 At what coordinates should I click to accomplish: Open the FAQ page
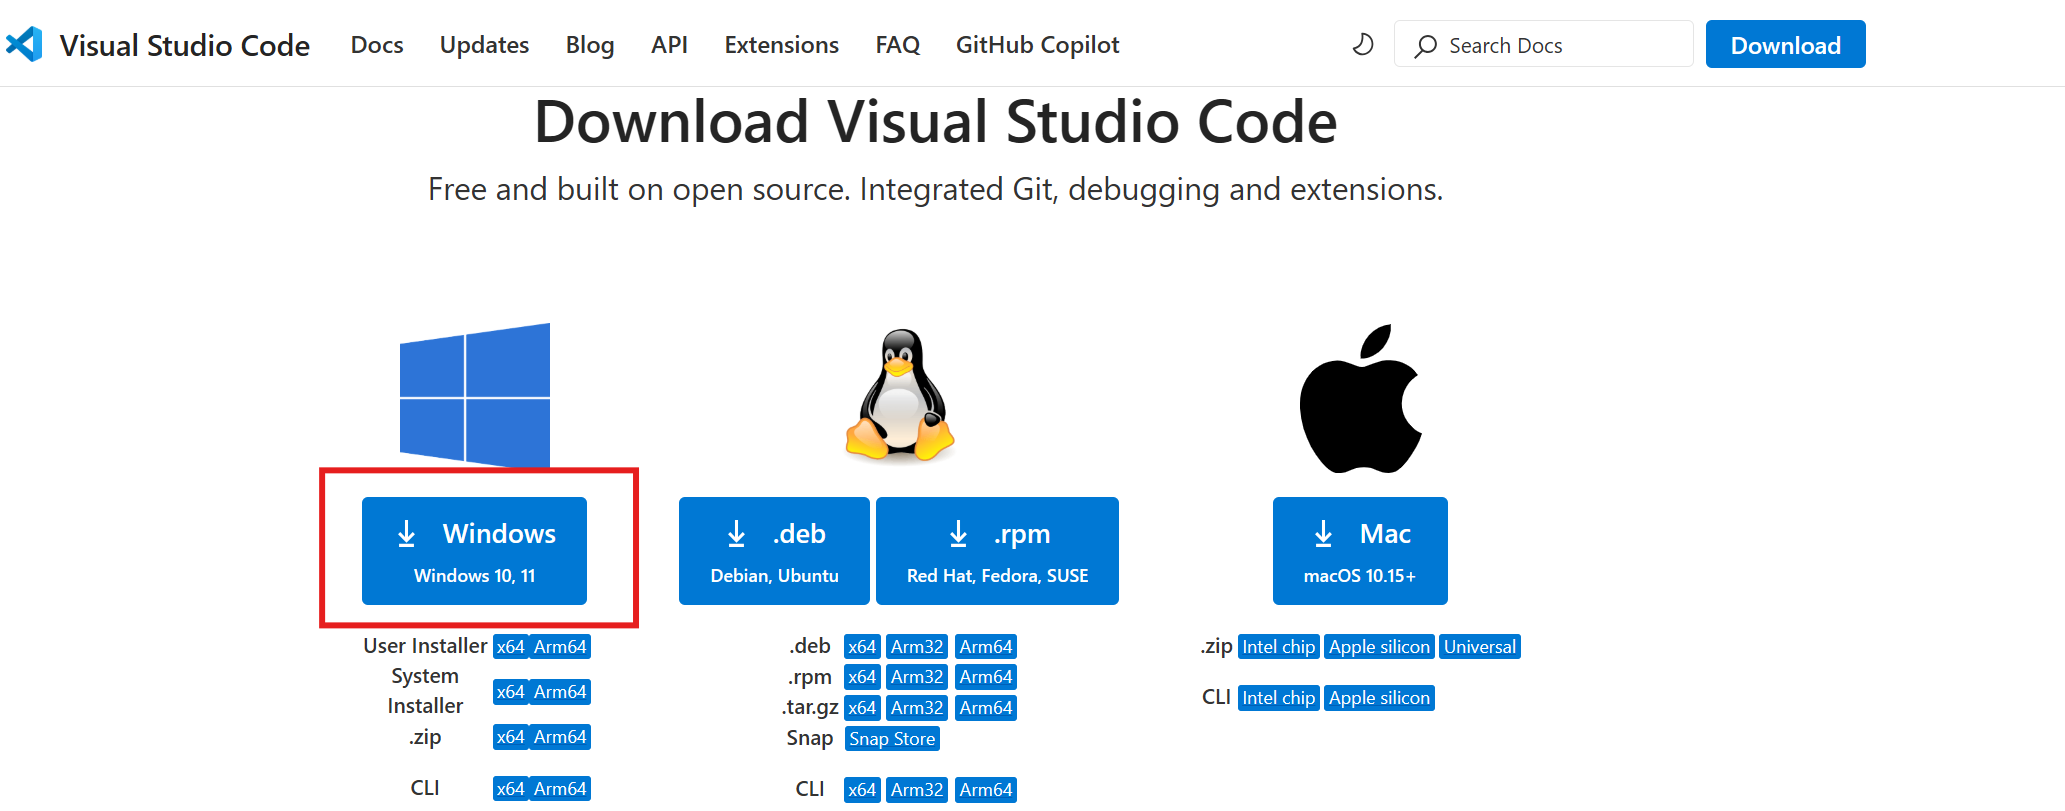pyautogui.click(x=897, y=45)
